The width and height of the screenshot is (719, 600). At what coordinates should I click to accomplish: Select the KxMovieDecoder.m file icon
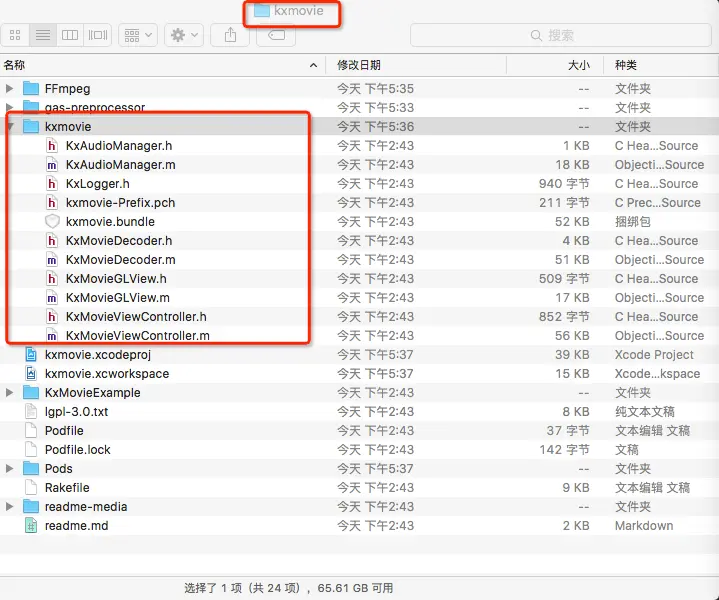pos(52,260)
